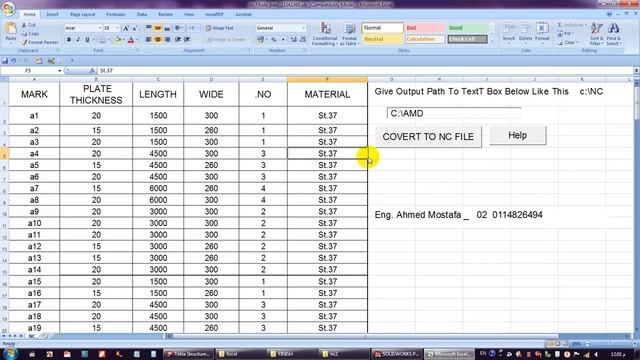Switch to the Data tab
This screenshot has width=640, height=360.
click(x=142, y=14)
